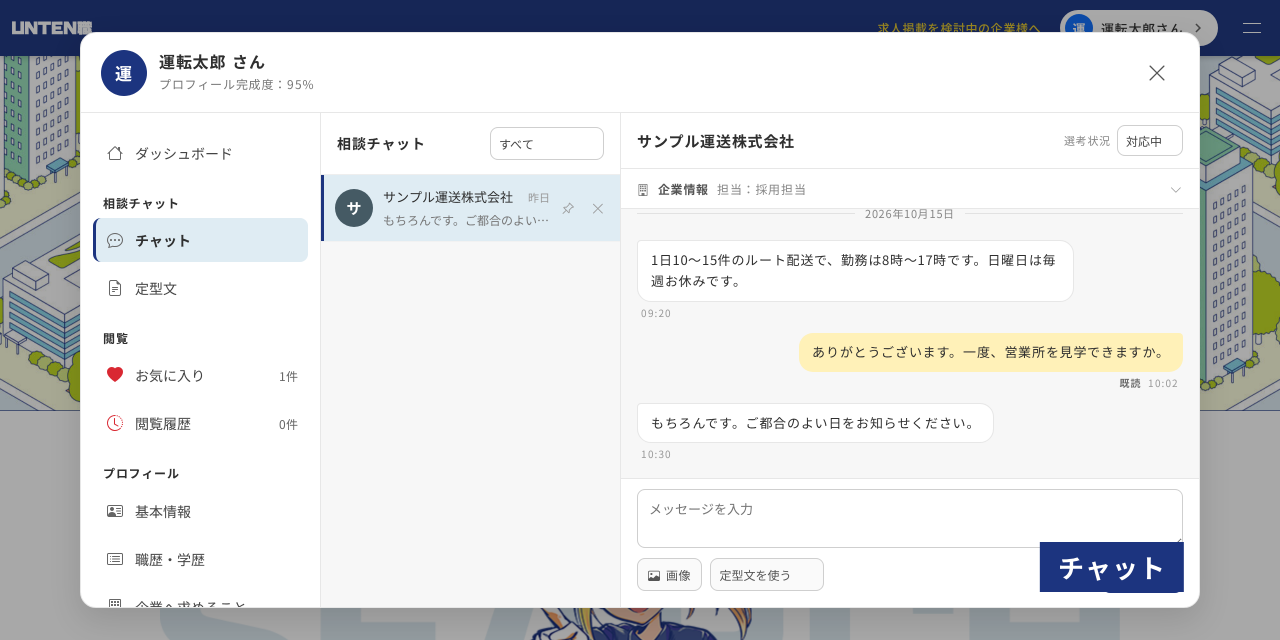Click the プロフィール完成度:95% text
The width and height of the screenshot is (1280, 640).
pyautogui.click(x=236, y=84)
